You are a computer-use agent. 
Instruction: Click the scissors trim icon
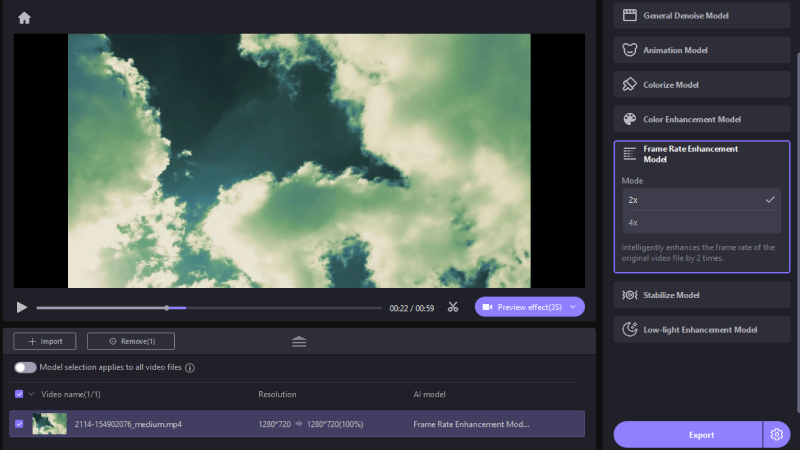453,307
